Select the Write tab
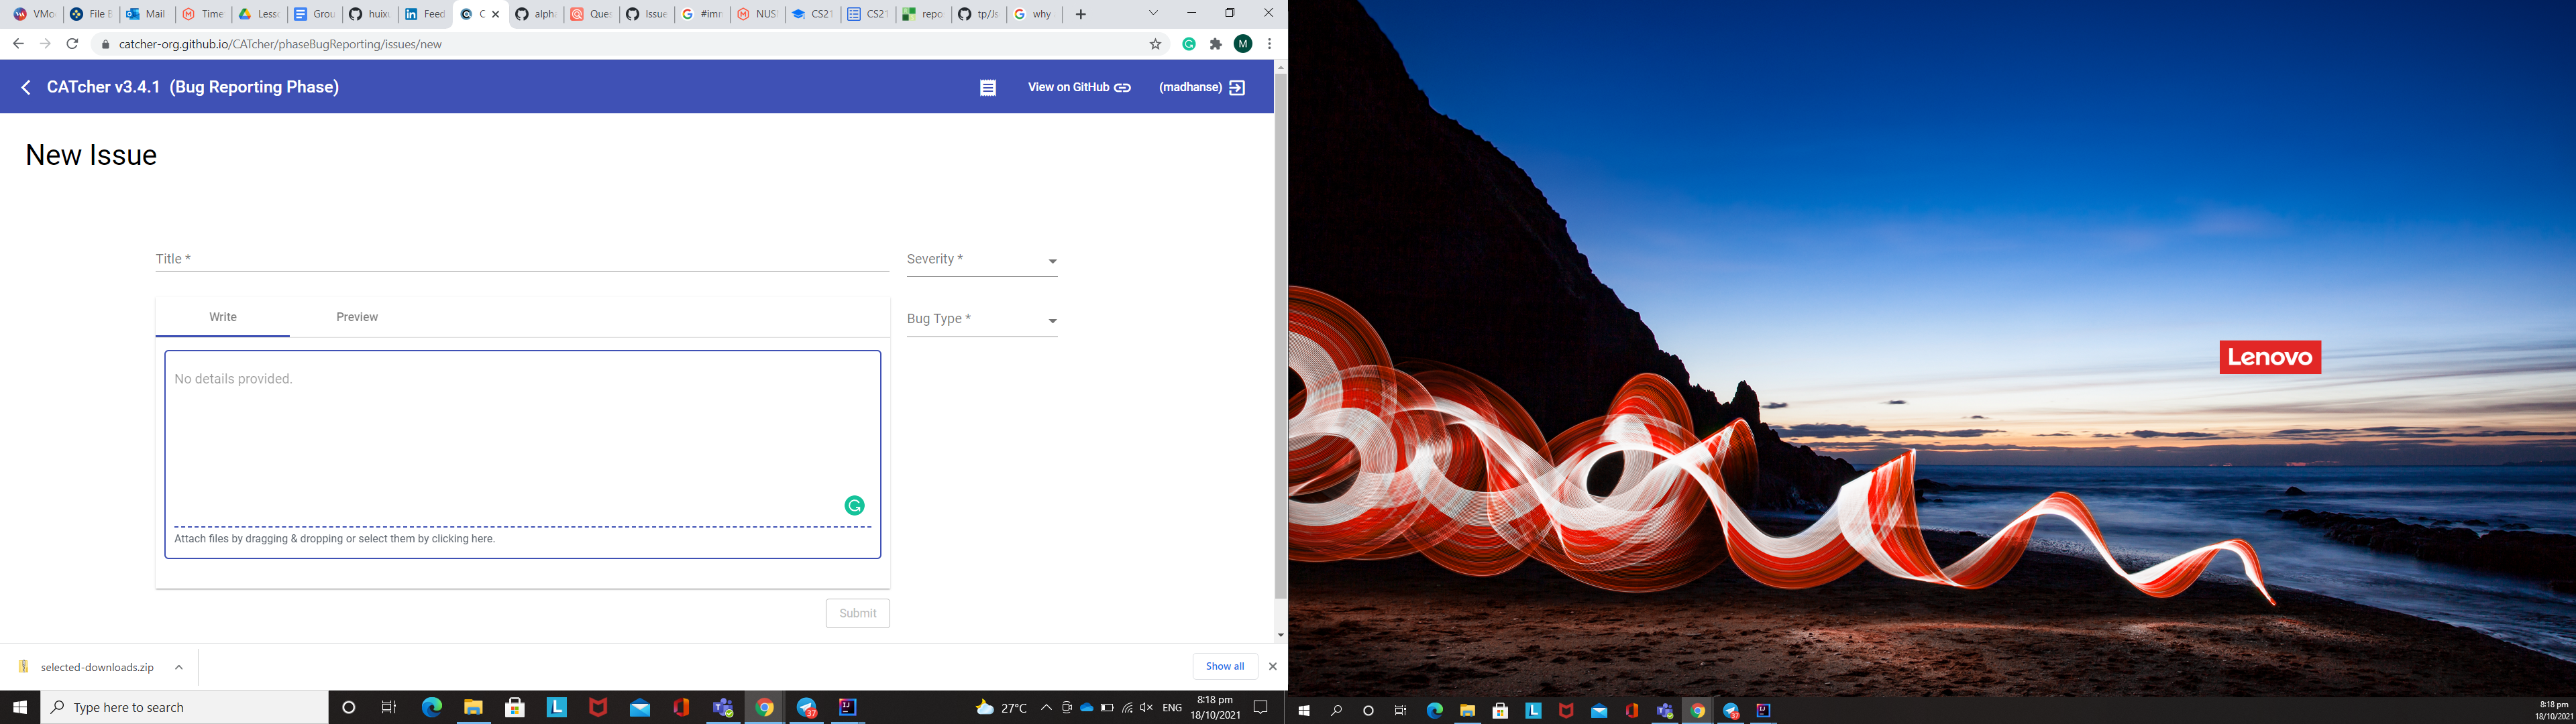 pos(223,317)
